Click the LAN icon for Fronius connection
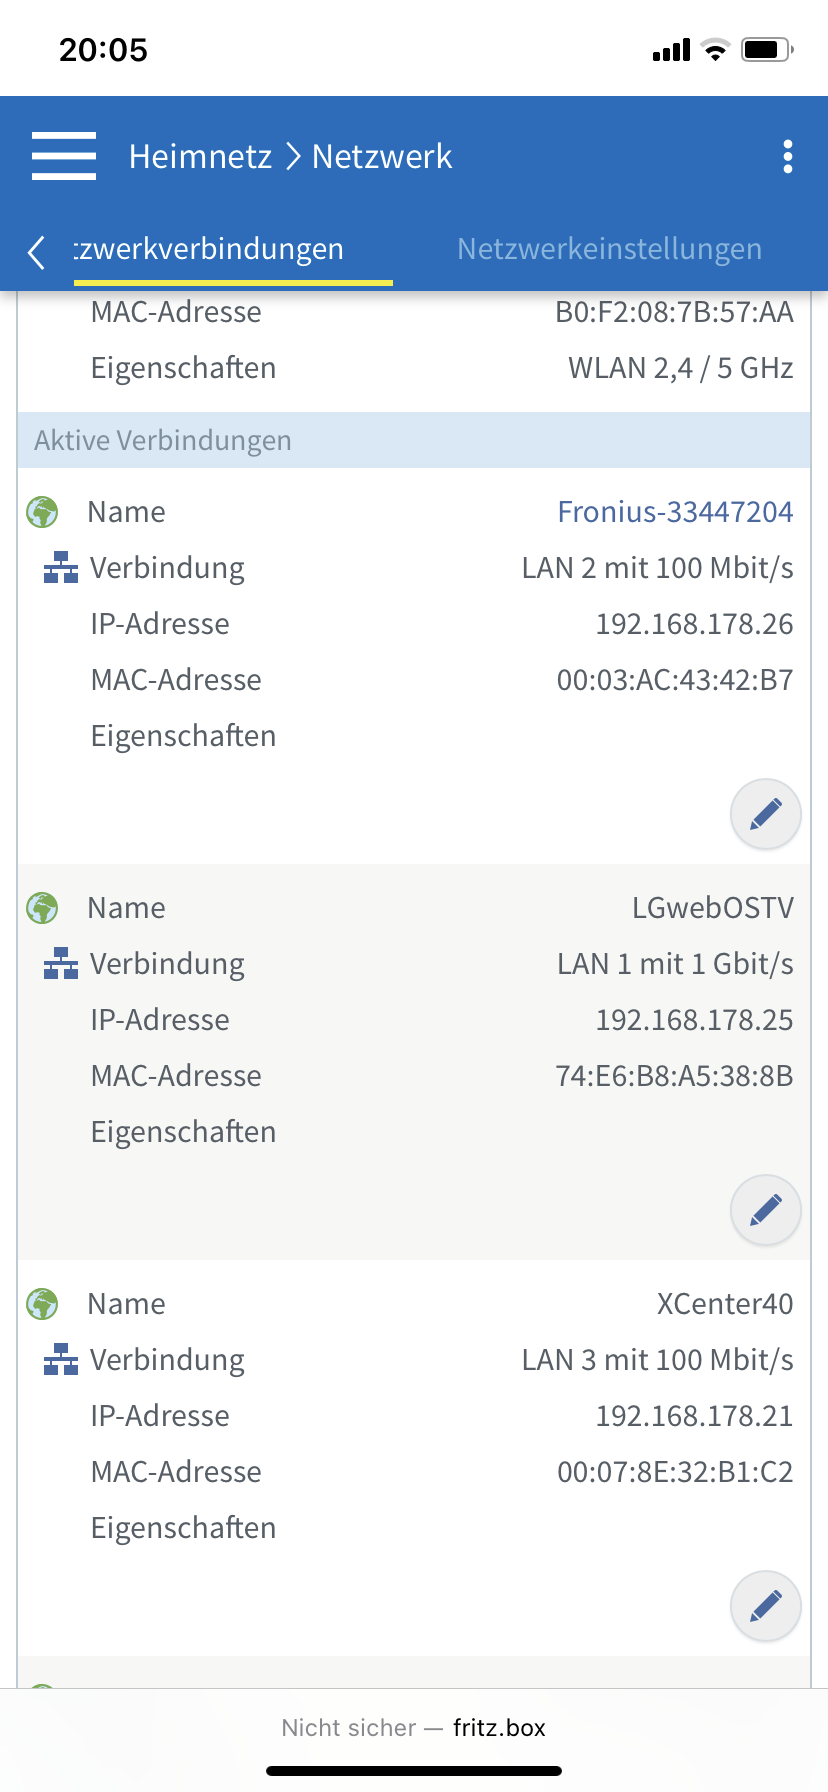This screenshot has width=828, height=1792. click(x=61, y=568)
